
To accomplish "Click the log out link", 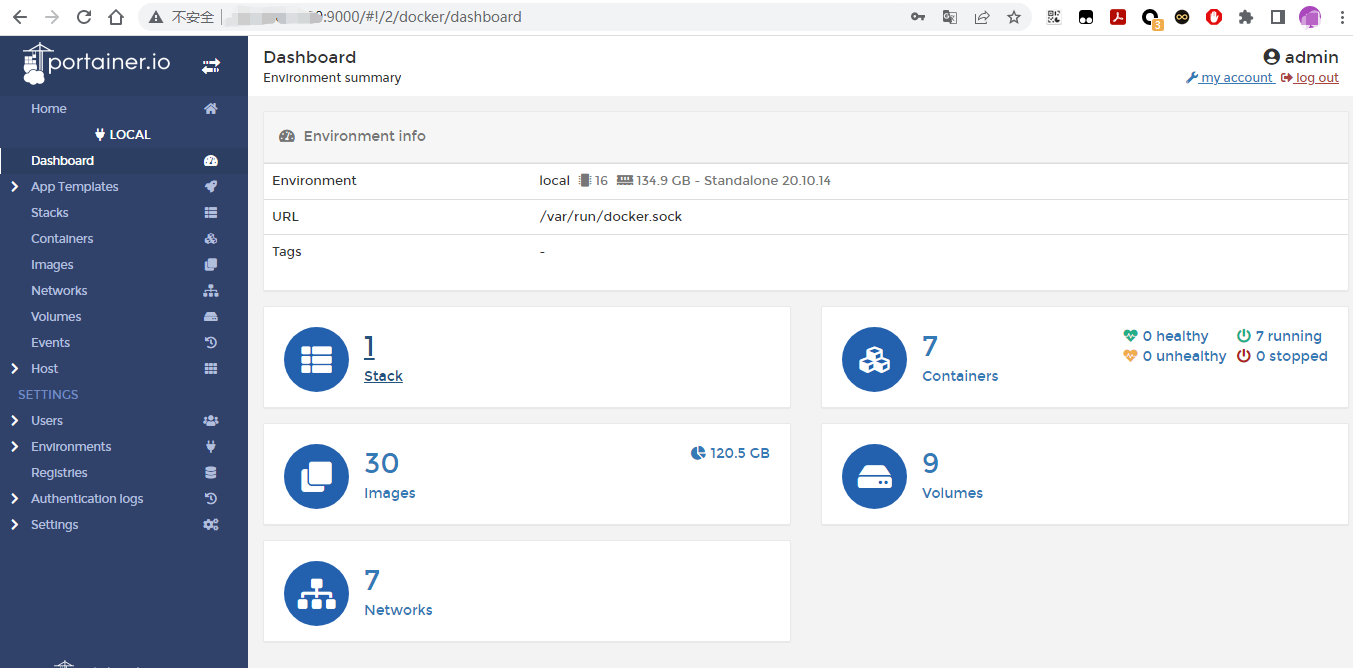I will [1316, 78].
